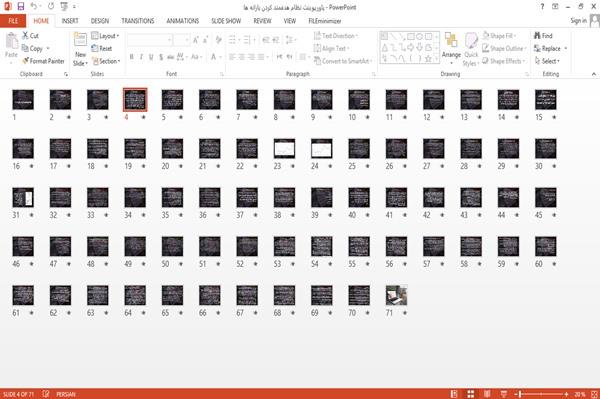The height and width of the screenshot is (399, 600).
Task: Clear all text formatting
Action: click(x=219, y=39)
